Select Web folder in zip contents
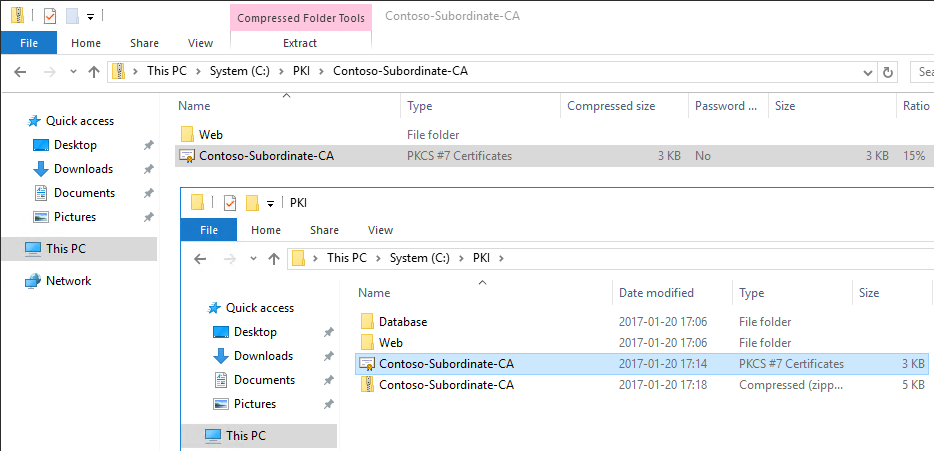The width and height of the screenshot is (934, 451). click(210, 135)
